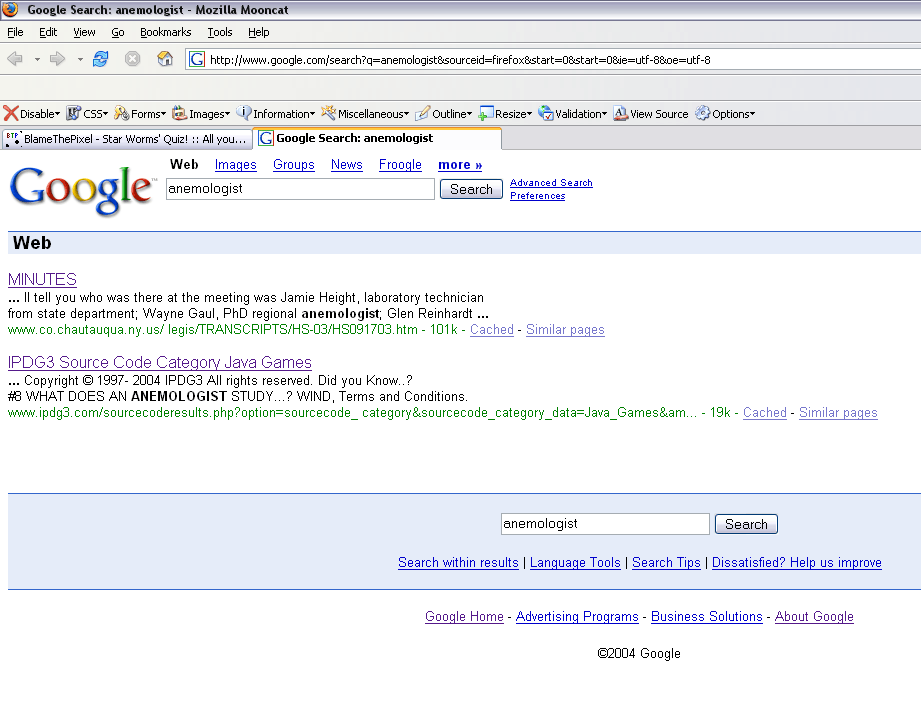
Task: Open the Resize developer toolbar menu
Action: (x=505, y=113)
